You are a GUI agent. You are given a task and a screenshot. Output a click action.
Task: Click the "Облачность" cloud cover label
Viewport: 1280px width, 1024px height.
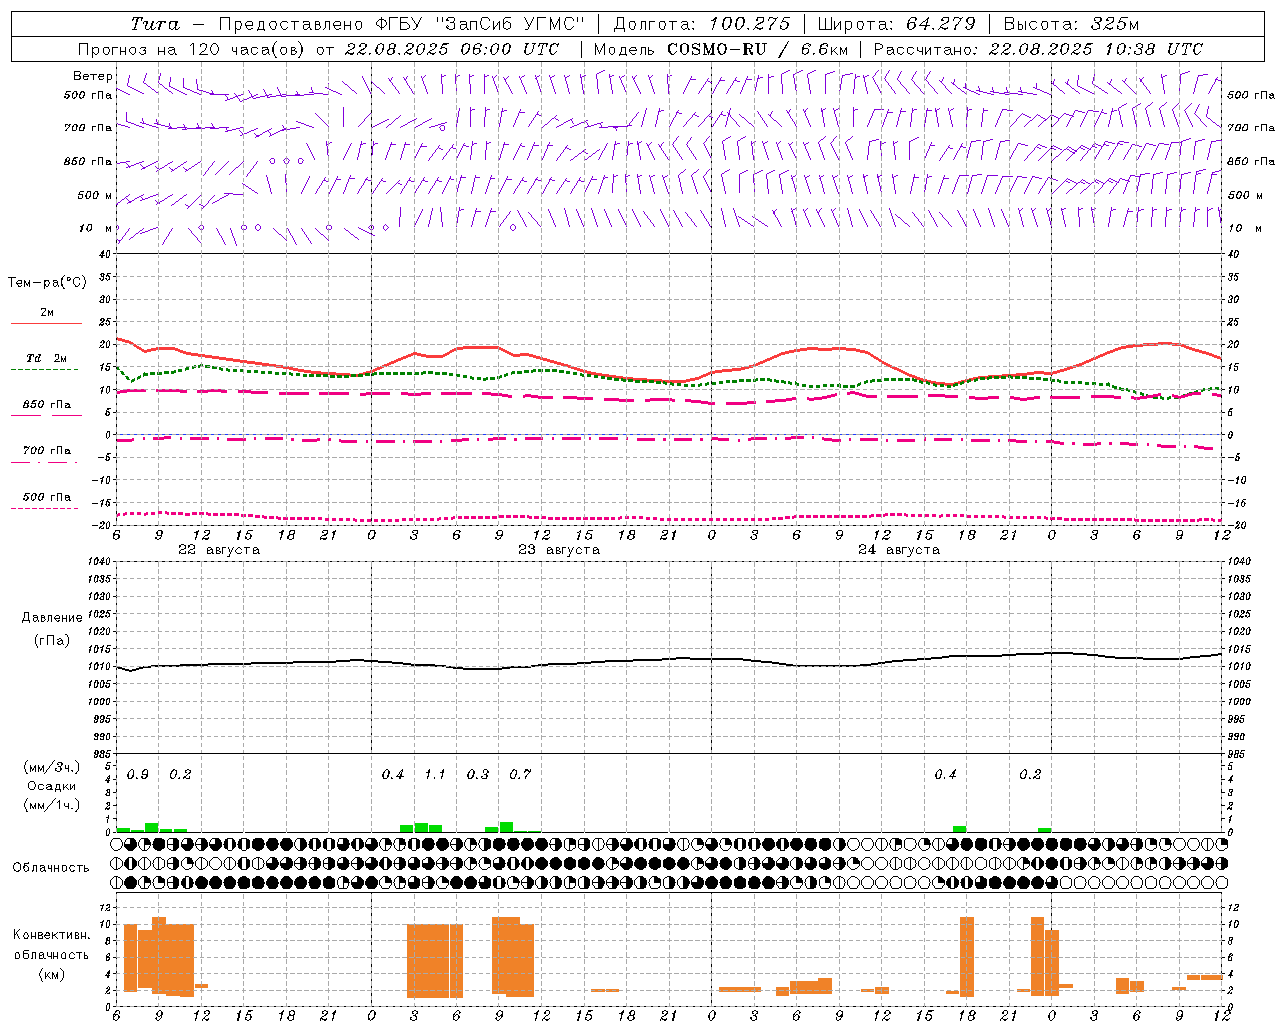51,868
